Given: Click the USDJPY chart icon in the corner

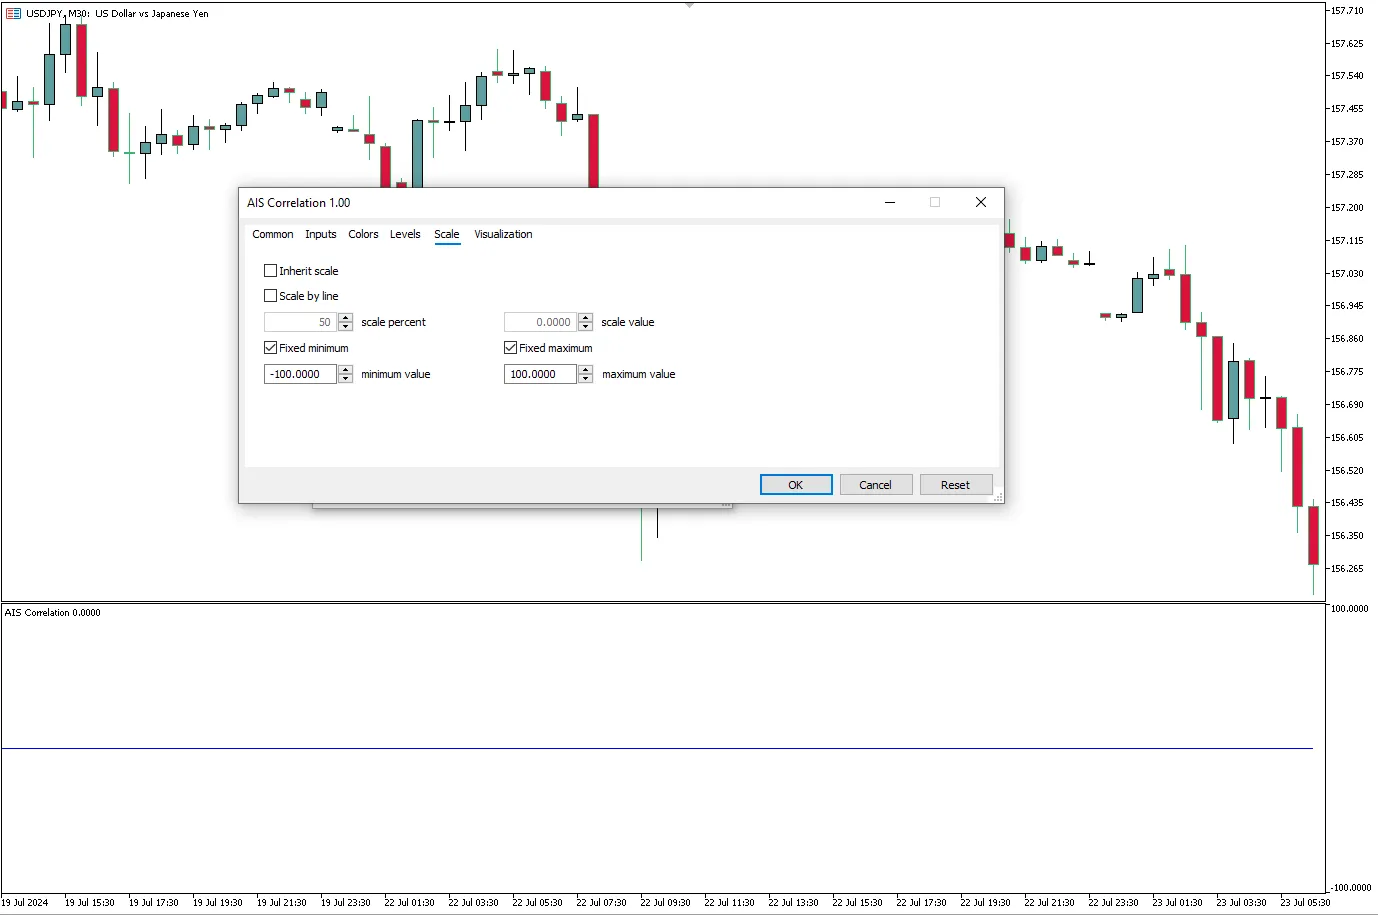Looking at the screenshot, I should click(13, 13).
